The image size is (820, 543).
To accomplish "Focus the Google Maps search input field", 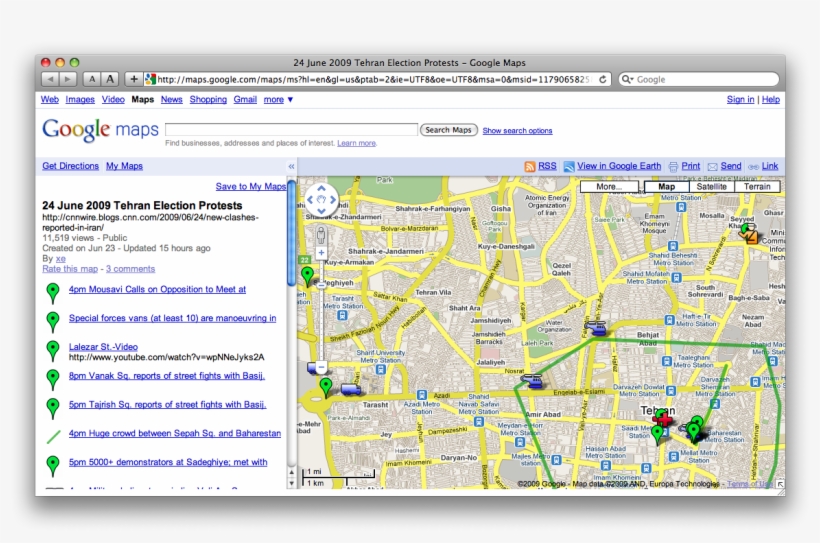I will click(x=291, y=129).
